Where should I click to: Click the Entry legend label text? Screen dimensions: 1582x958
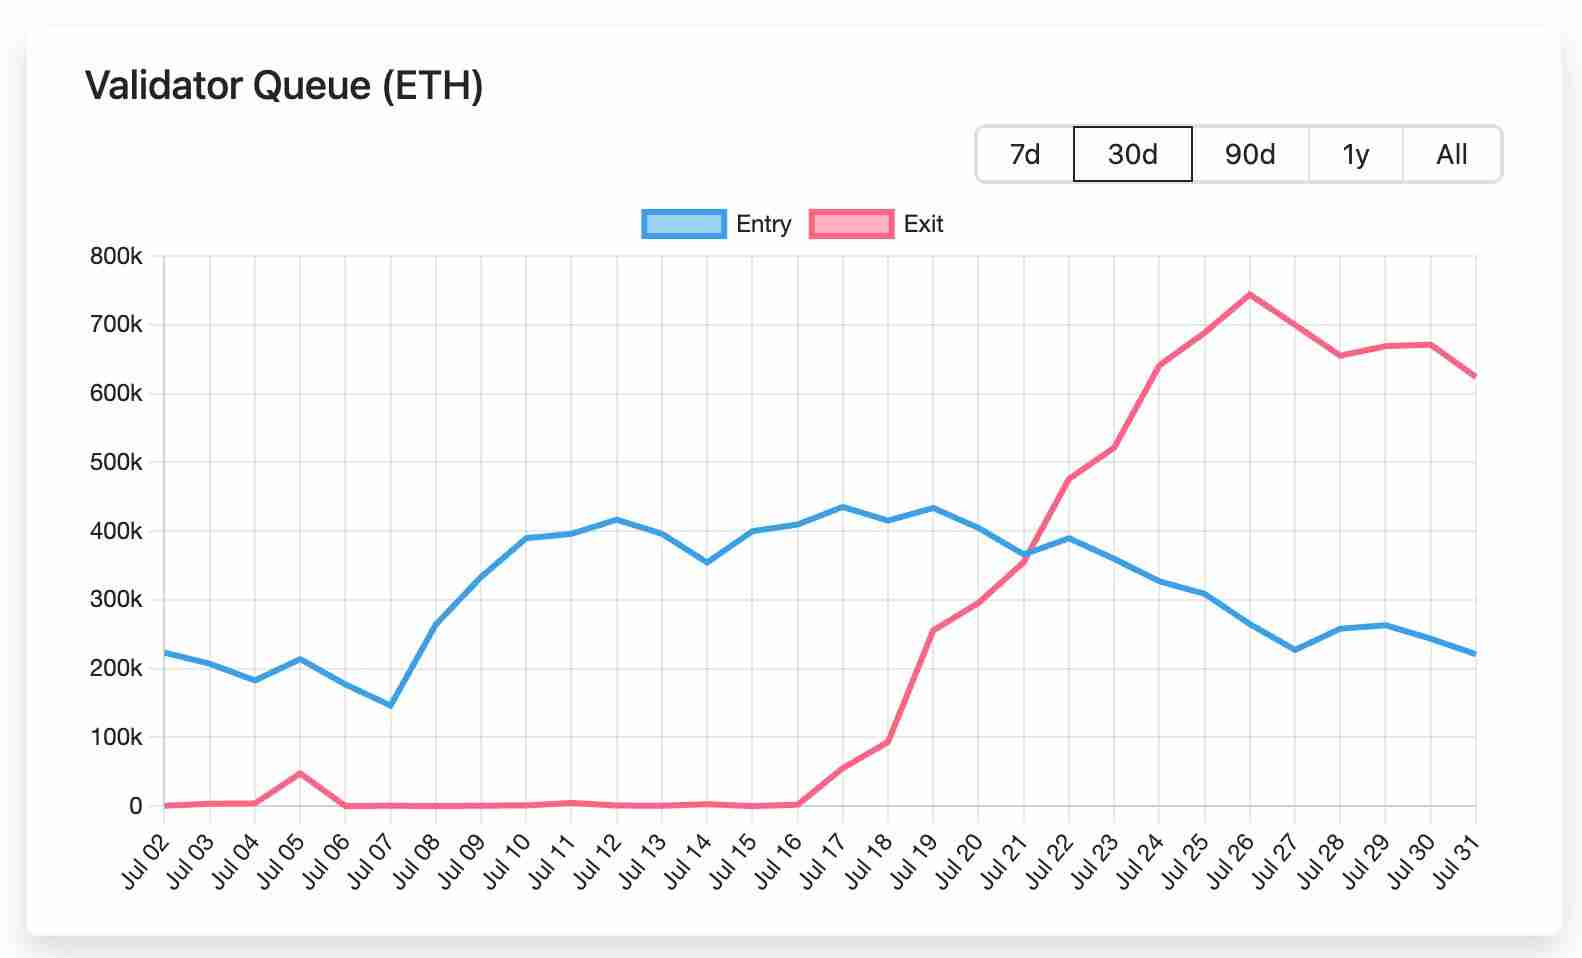764,223
